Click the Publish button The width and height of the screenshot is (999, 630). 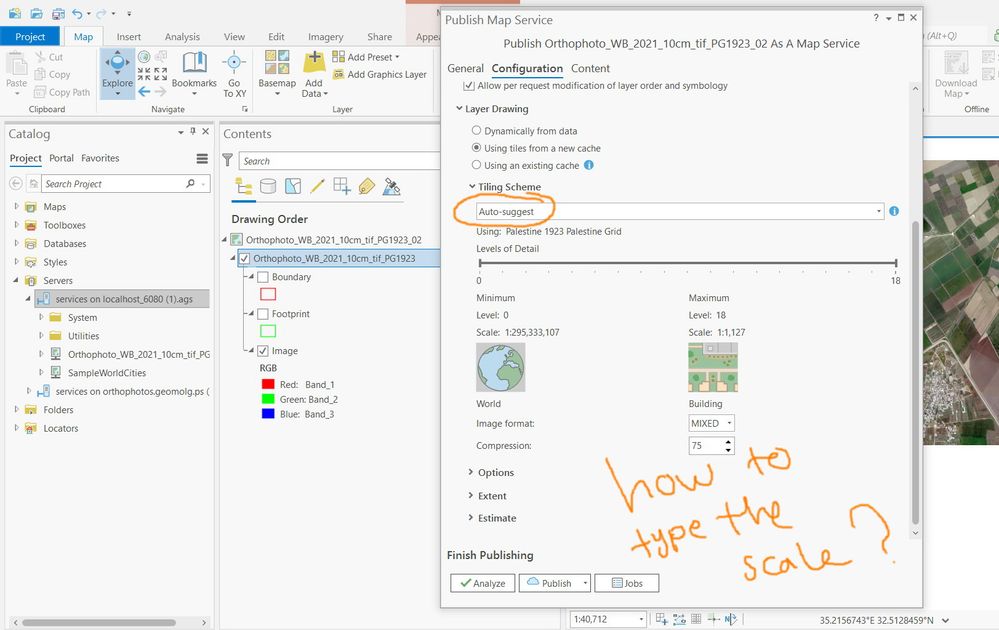[x=549, y=583]
